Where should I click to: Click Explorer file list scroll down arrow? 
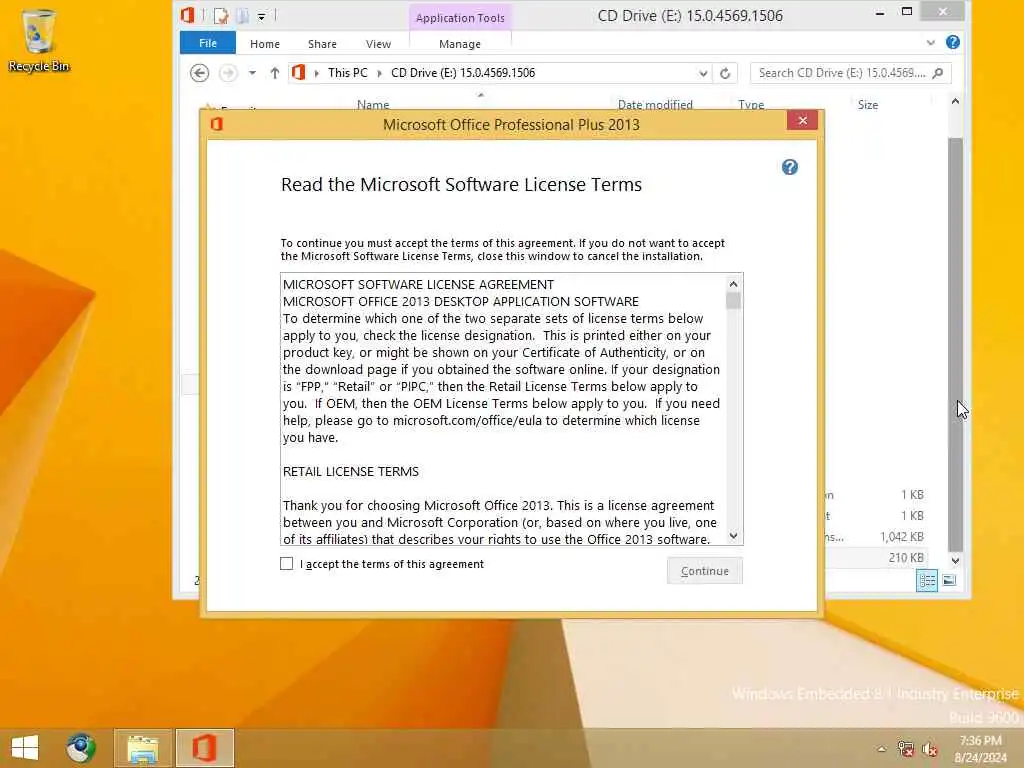[955, 560]
